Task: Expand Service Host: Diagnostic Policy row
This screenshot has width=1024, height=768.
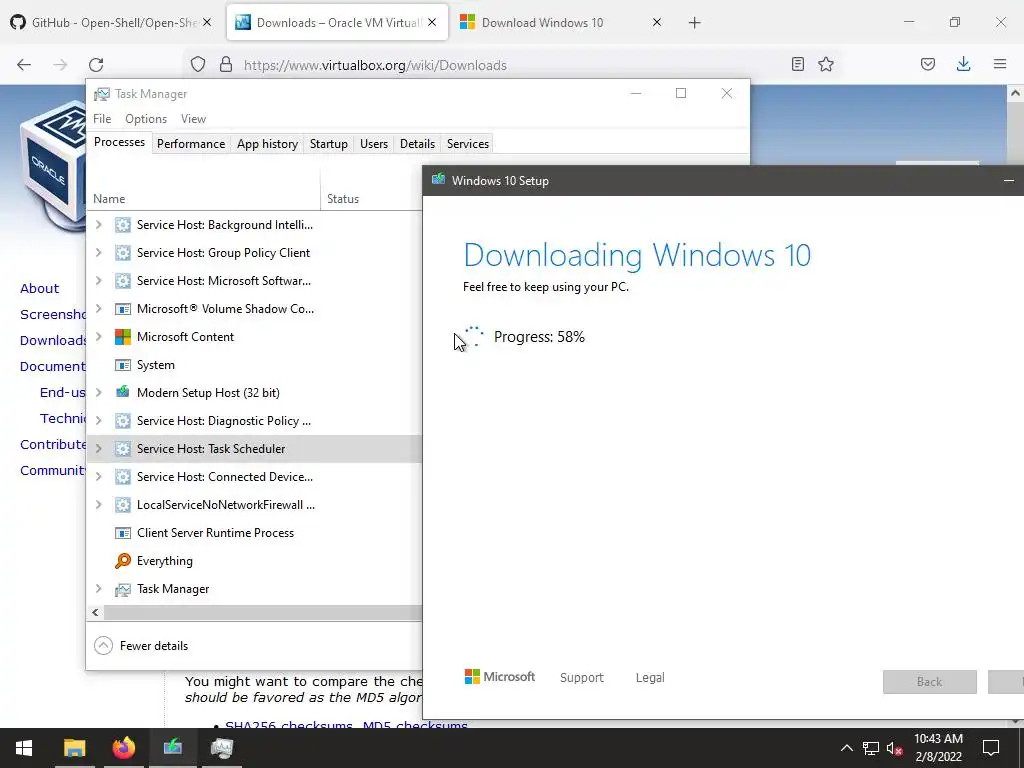Action: pyautogui.click(x=99, y=421)
